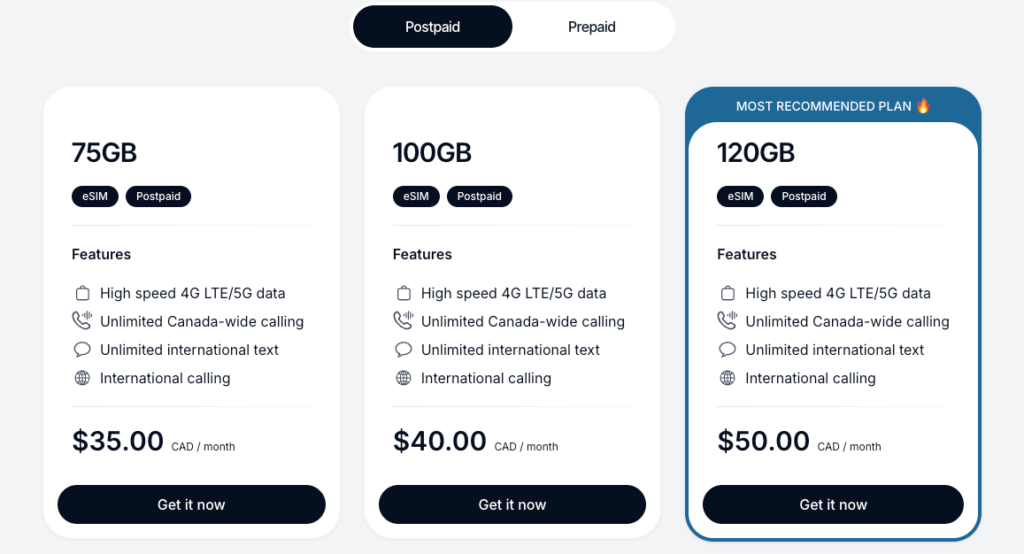Click the phone calling icon in 75GB plan

click(82, 322)
